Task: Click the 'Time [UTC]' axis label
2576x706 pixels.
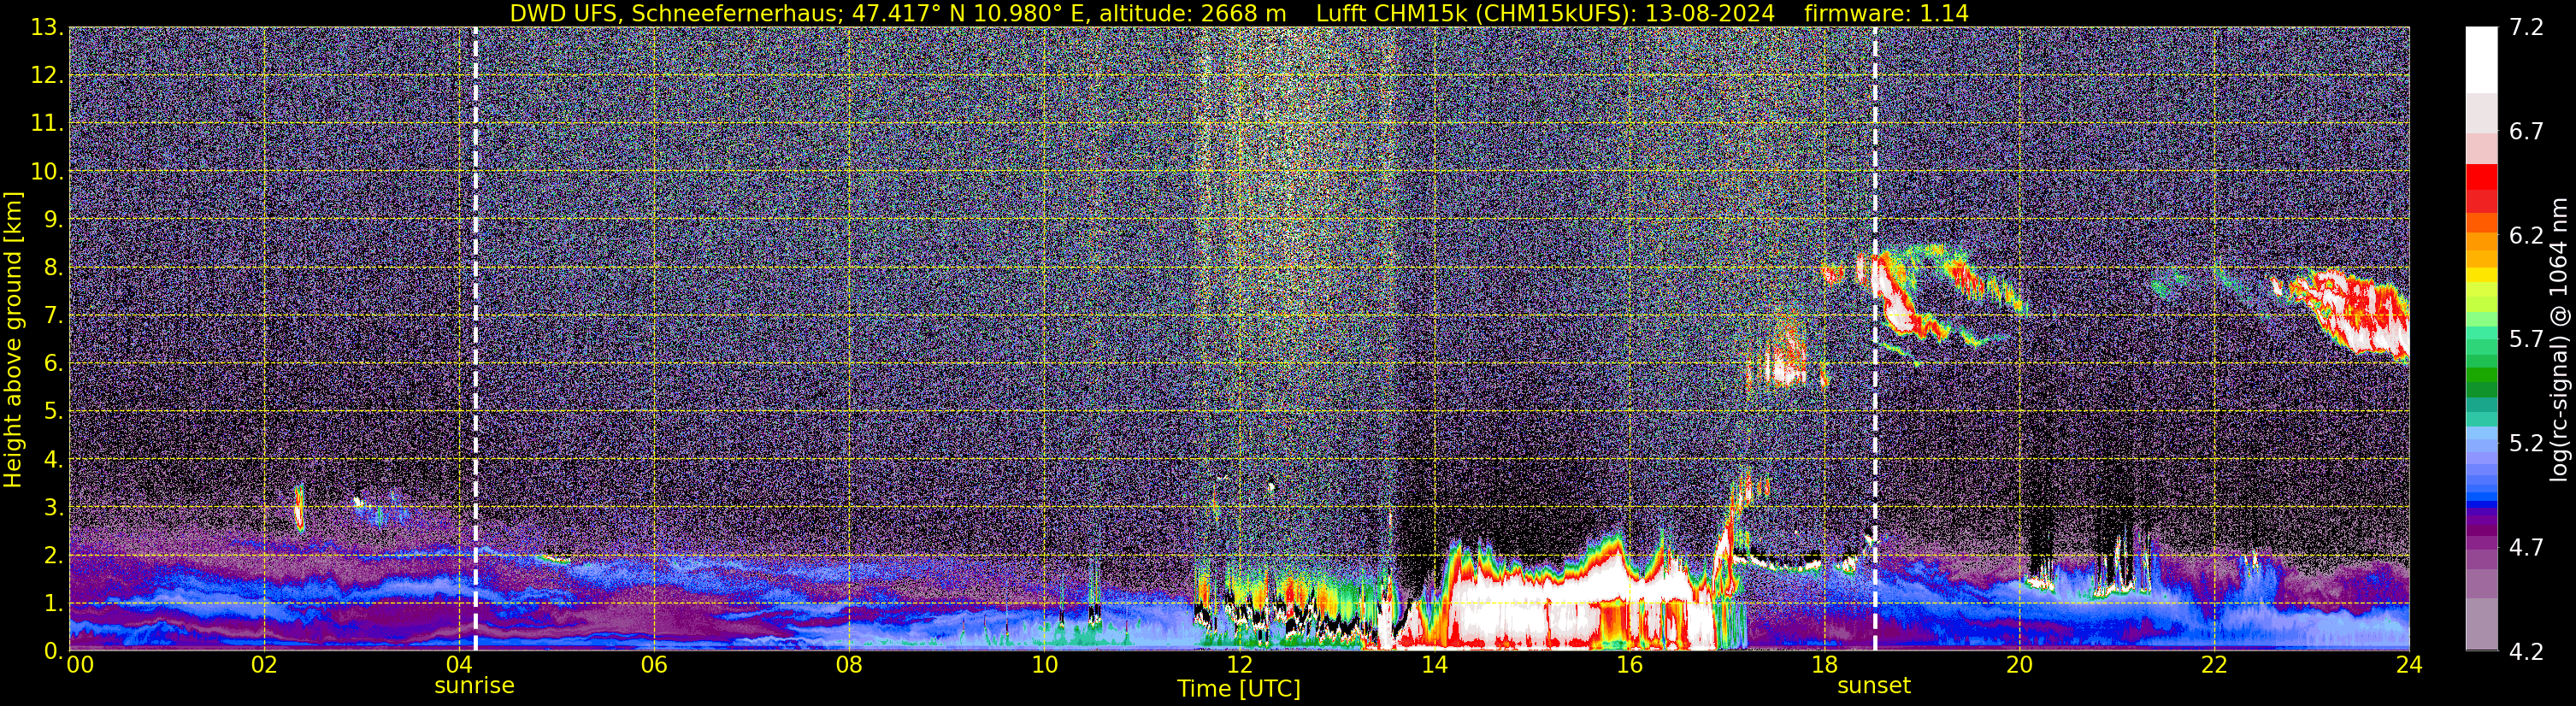Action: tap(1239, 689)
